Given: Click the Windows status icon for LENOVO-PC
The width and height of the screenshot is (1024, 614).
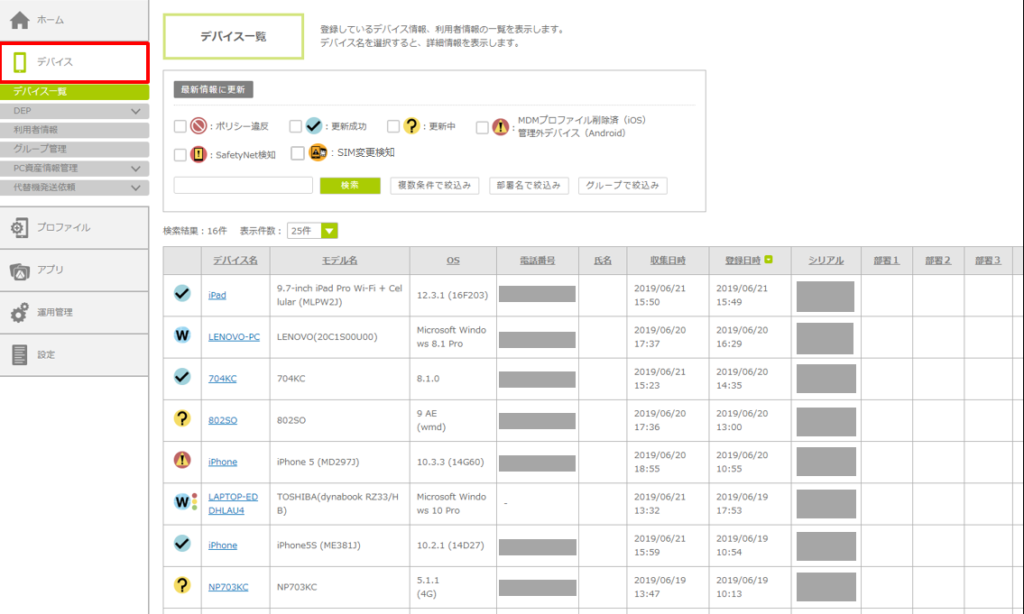Looking at the screenshot, I should (182, 336).
